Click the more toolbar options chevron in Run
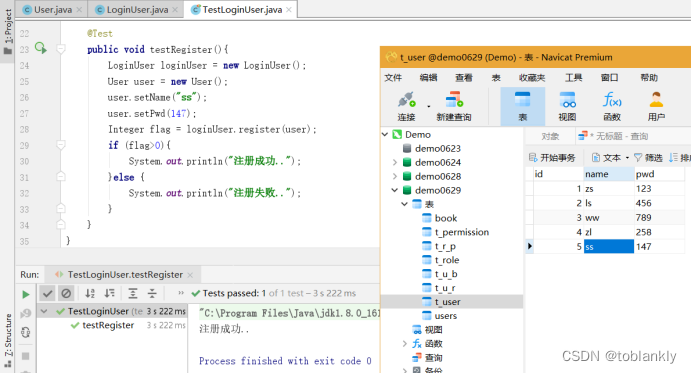The image size is (692, 373). coord(181,293)
